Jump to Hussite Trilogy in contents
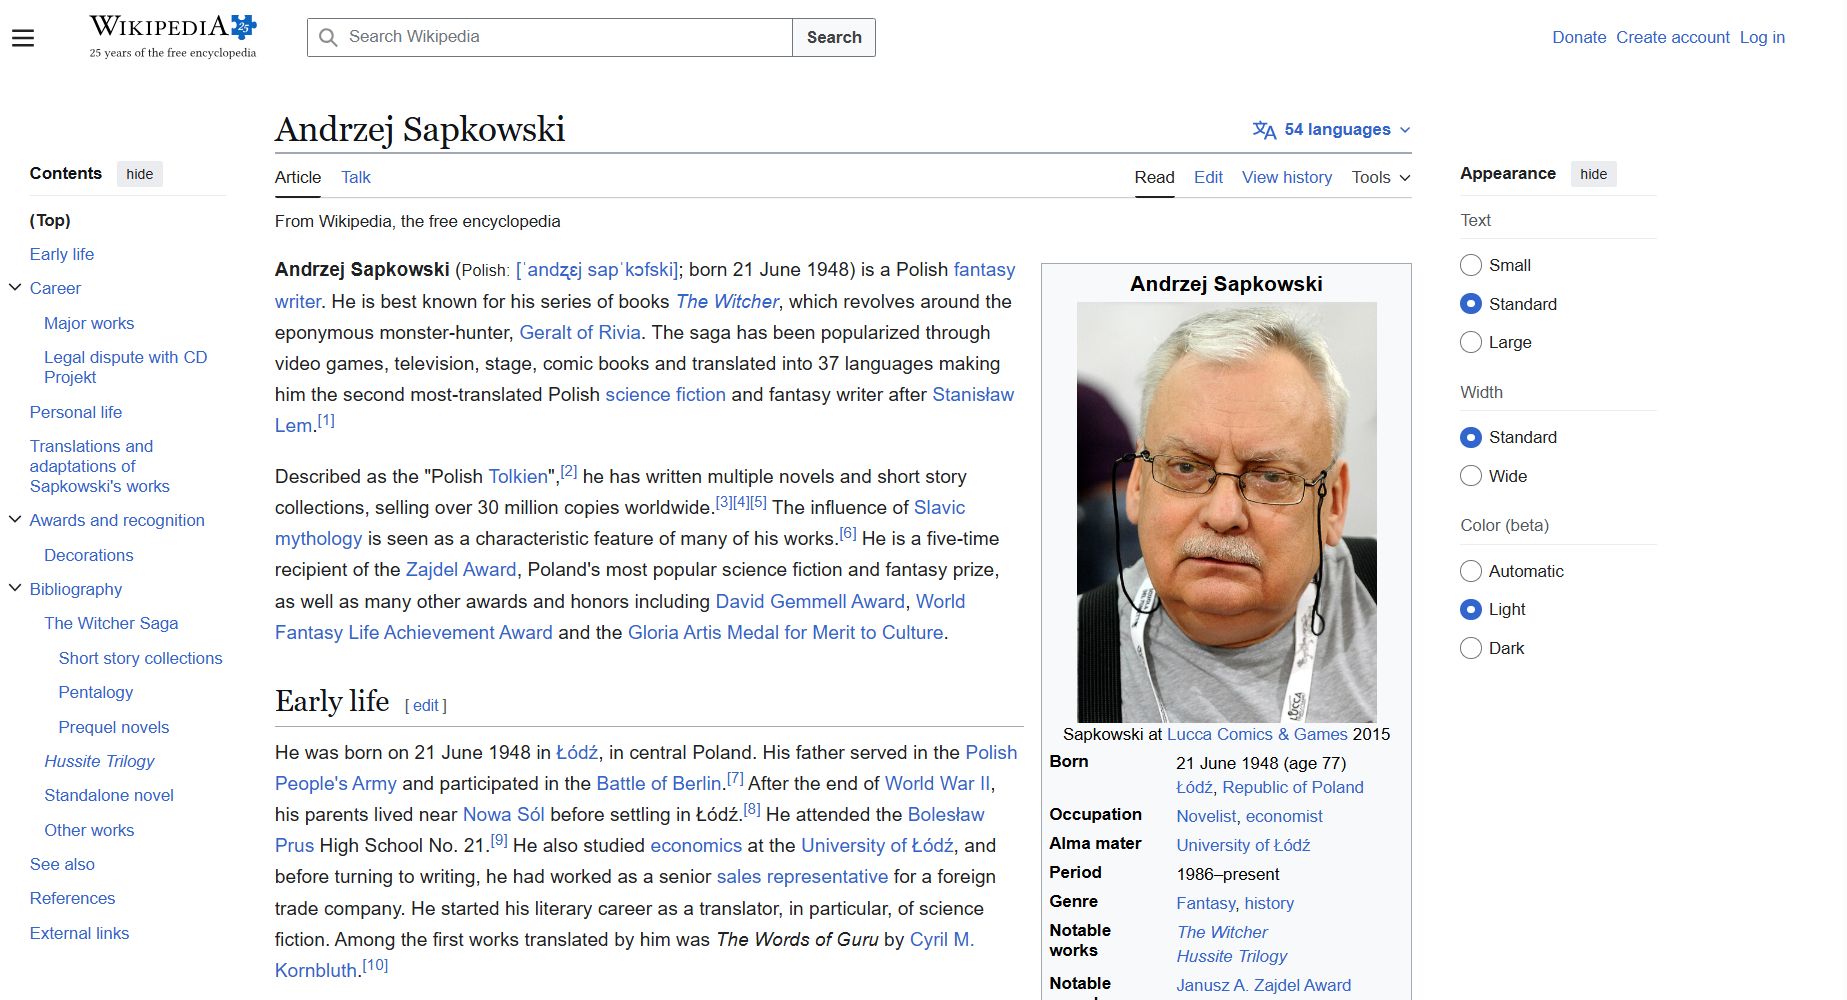This screenshot has height=1000, width=1847. (x=100, y=761)
